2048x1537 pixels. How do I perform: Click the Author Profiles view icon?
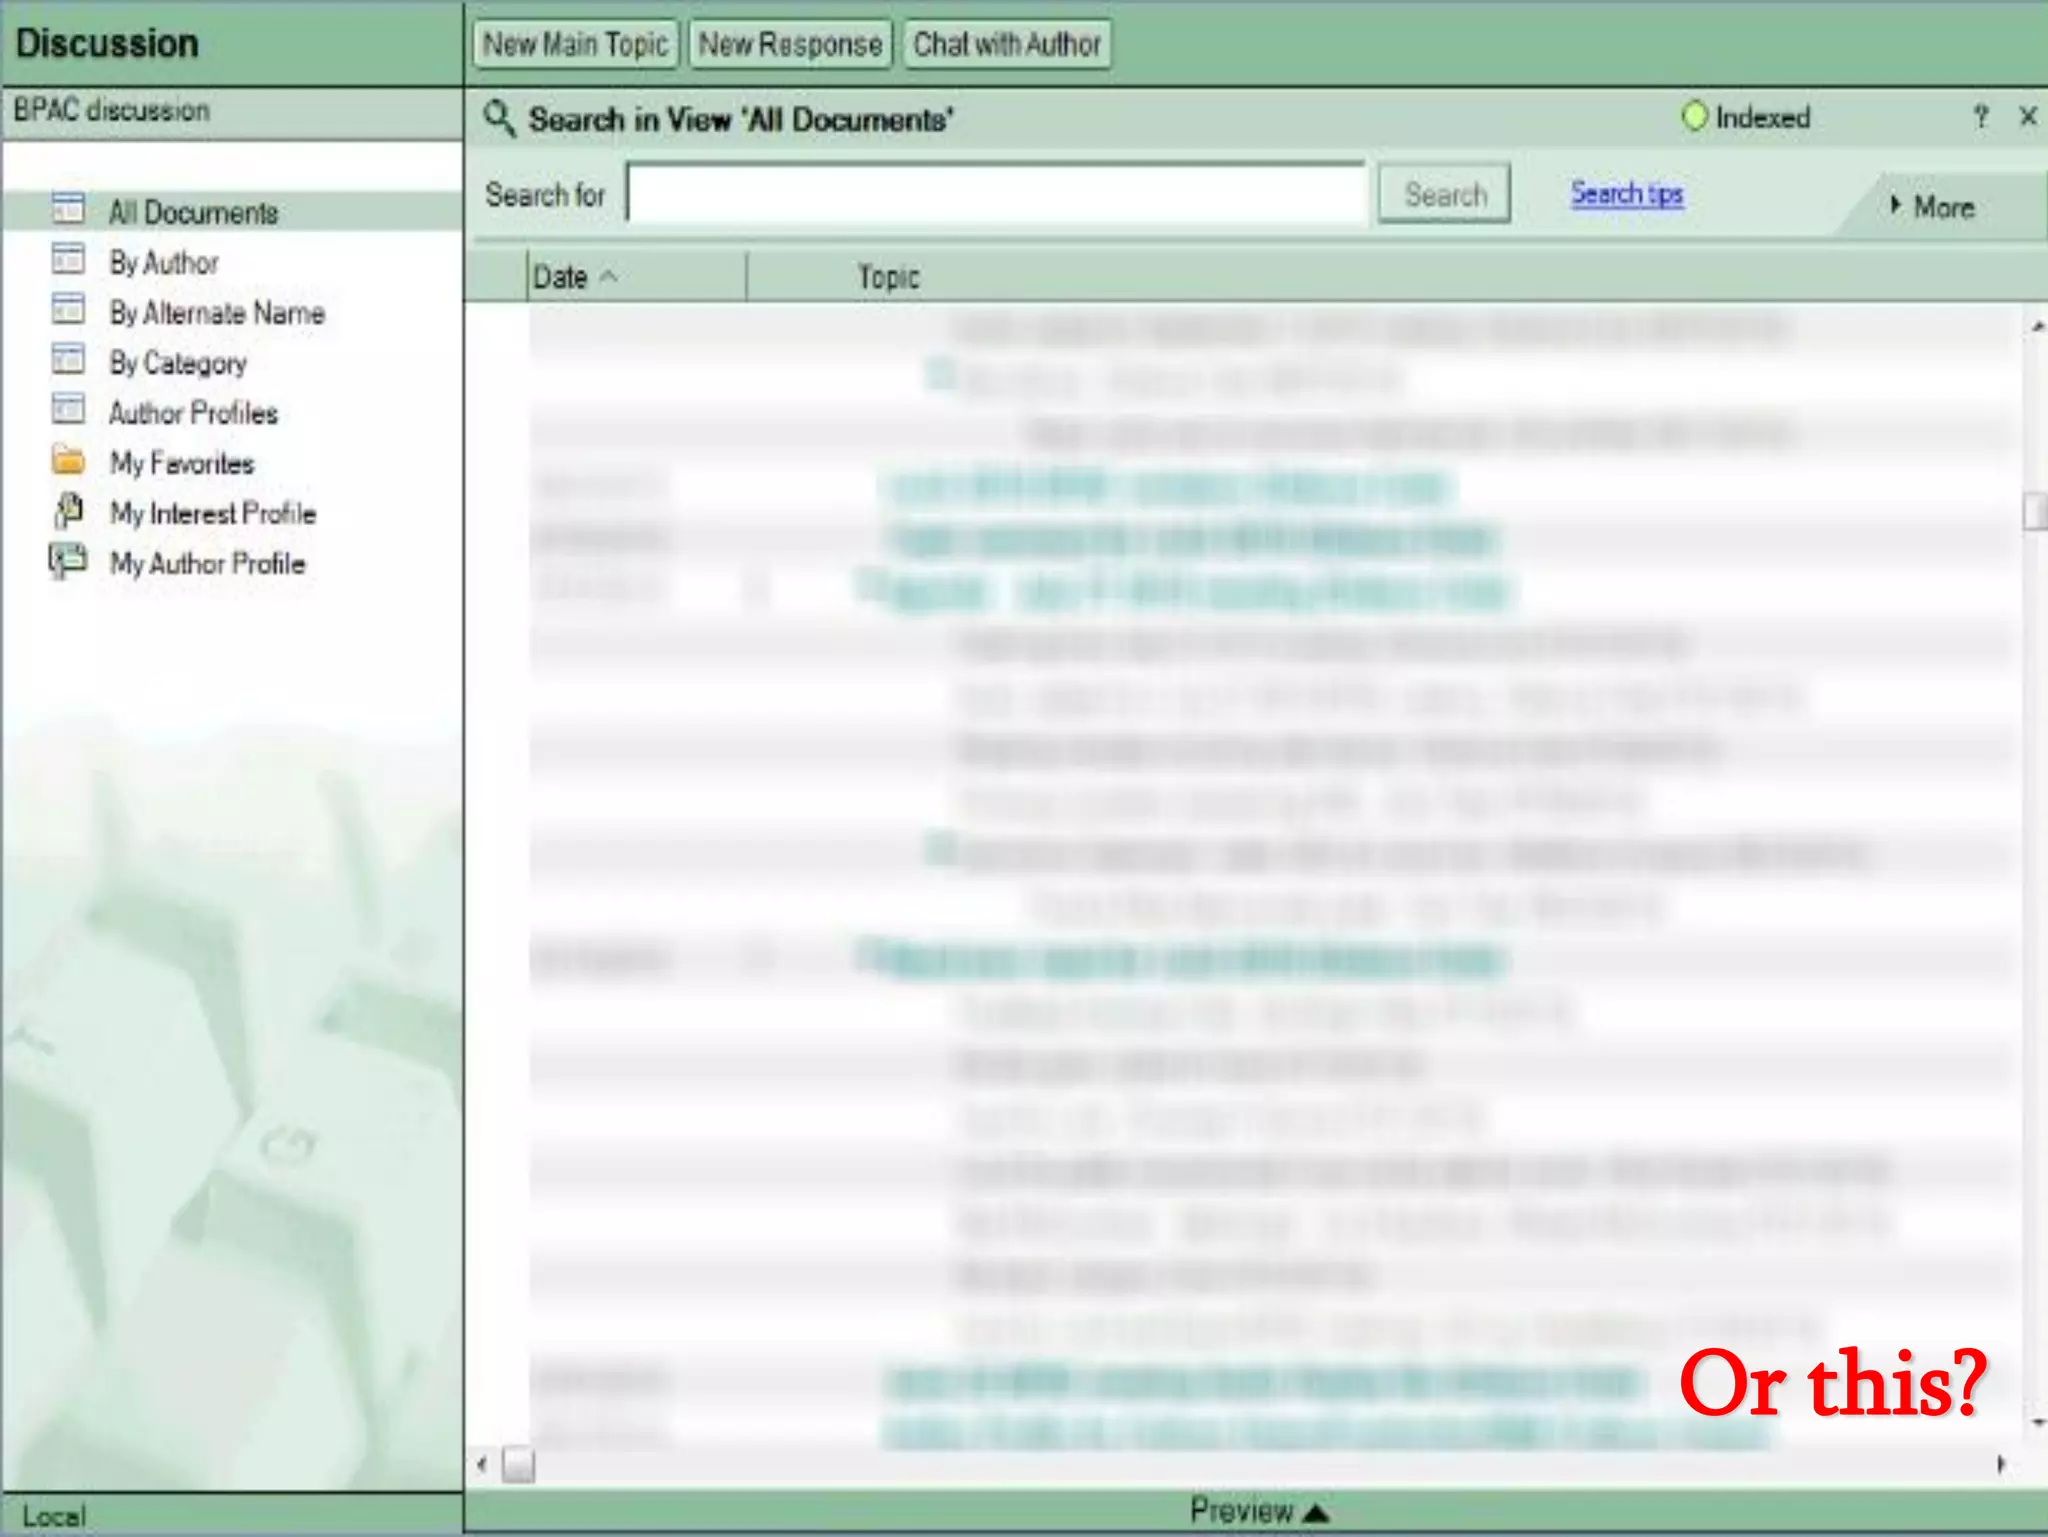[x=68, y=409]
